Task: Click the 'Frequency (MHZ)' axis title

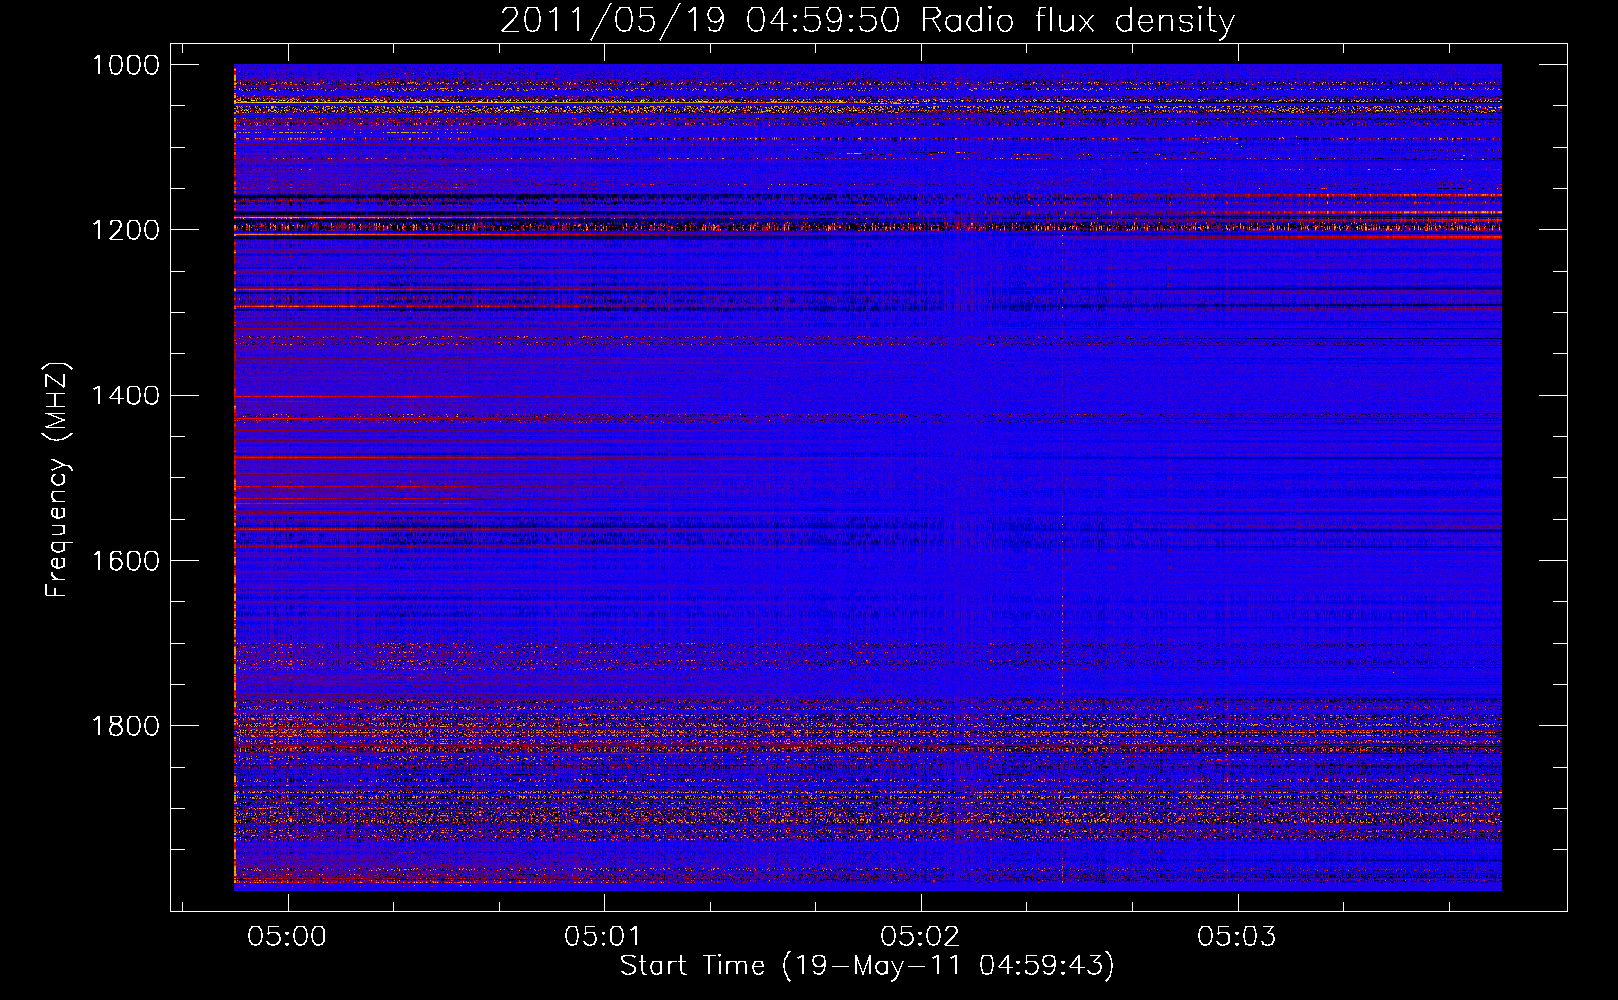Action: click(x=58, y=480)
